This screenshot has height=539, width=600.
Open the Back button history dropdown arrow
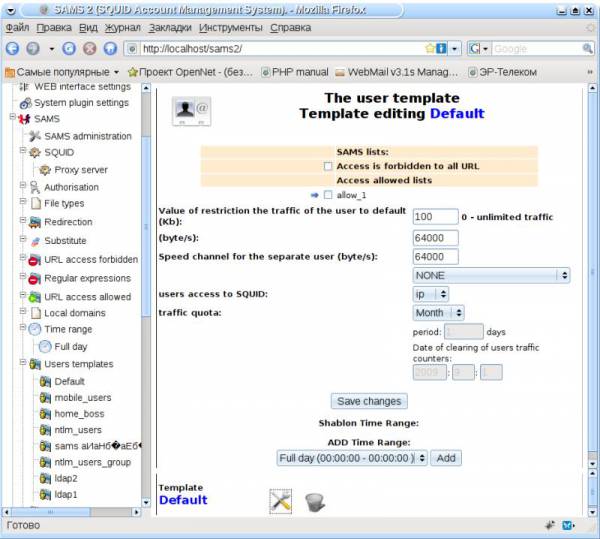[x=52, y=49]
